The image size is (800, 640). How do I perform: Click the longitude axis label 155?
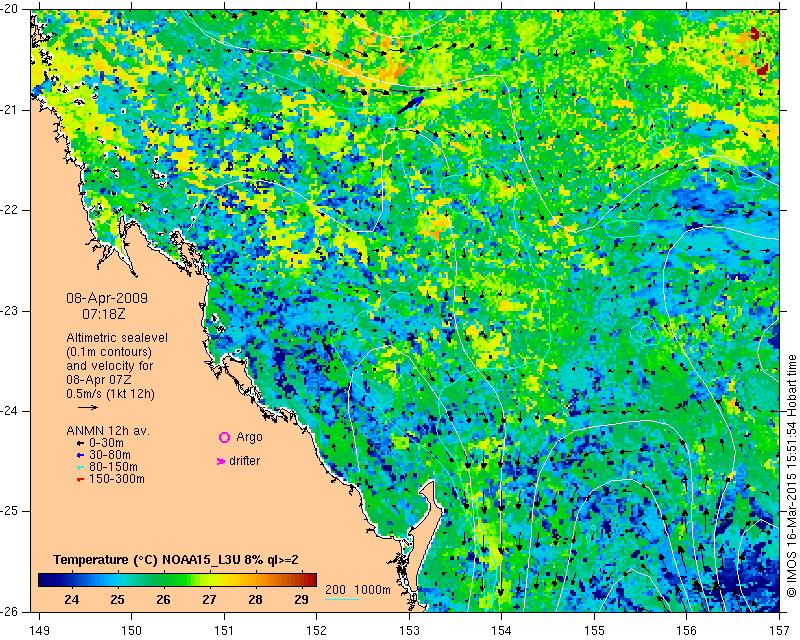click(594, 631)
